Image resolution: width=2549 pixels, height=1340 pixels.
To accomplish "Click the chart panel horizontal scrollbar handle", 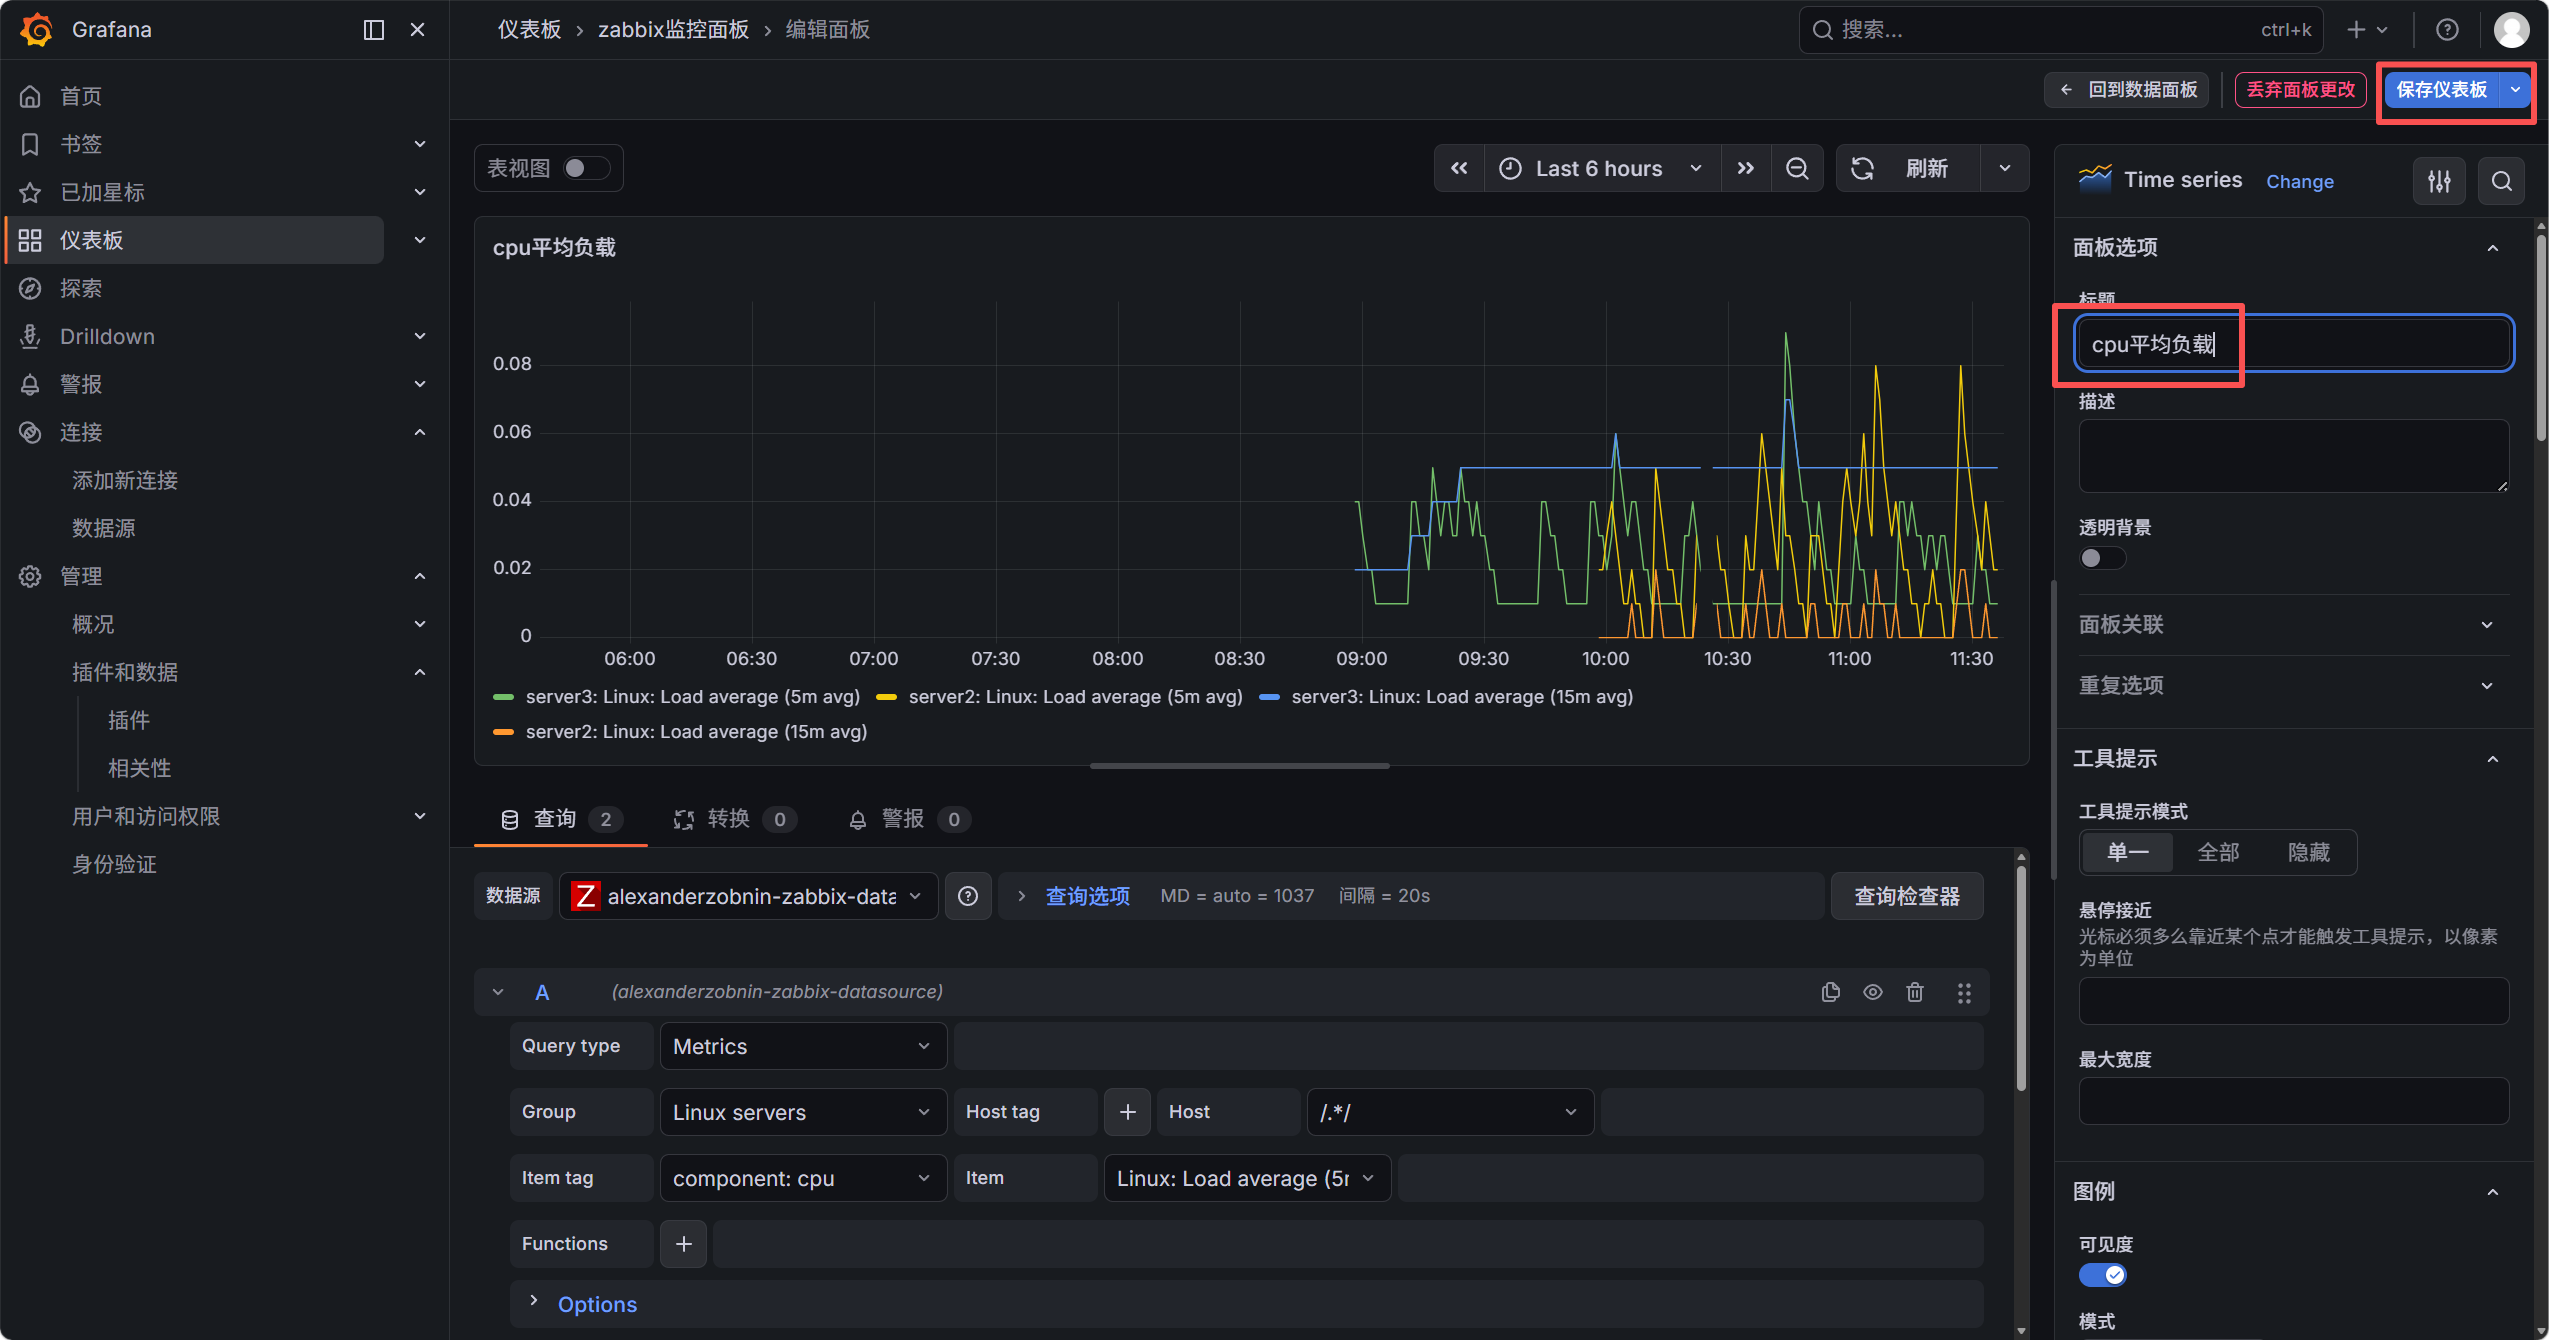I will pos(1239,766).
